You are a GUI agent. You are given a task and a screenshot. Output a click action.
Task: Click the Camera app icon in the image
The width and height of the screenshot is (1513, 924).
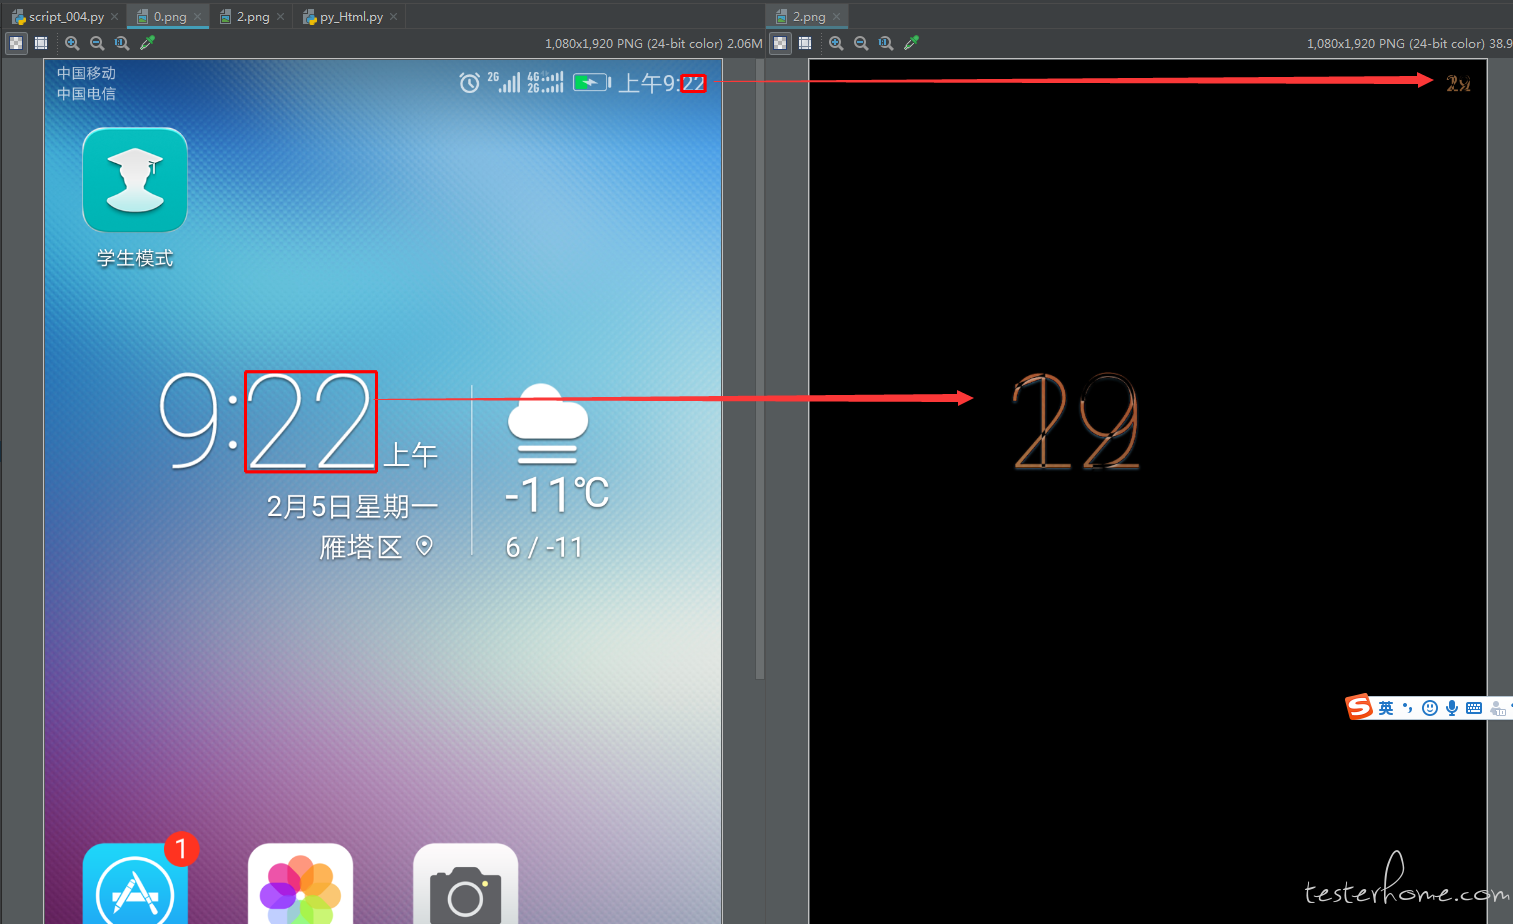point(465,883)
